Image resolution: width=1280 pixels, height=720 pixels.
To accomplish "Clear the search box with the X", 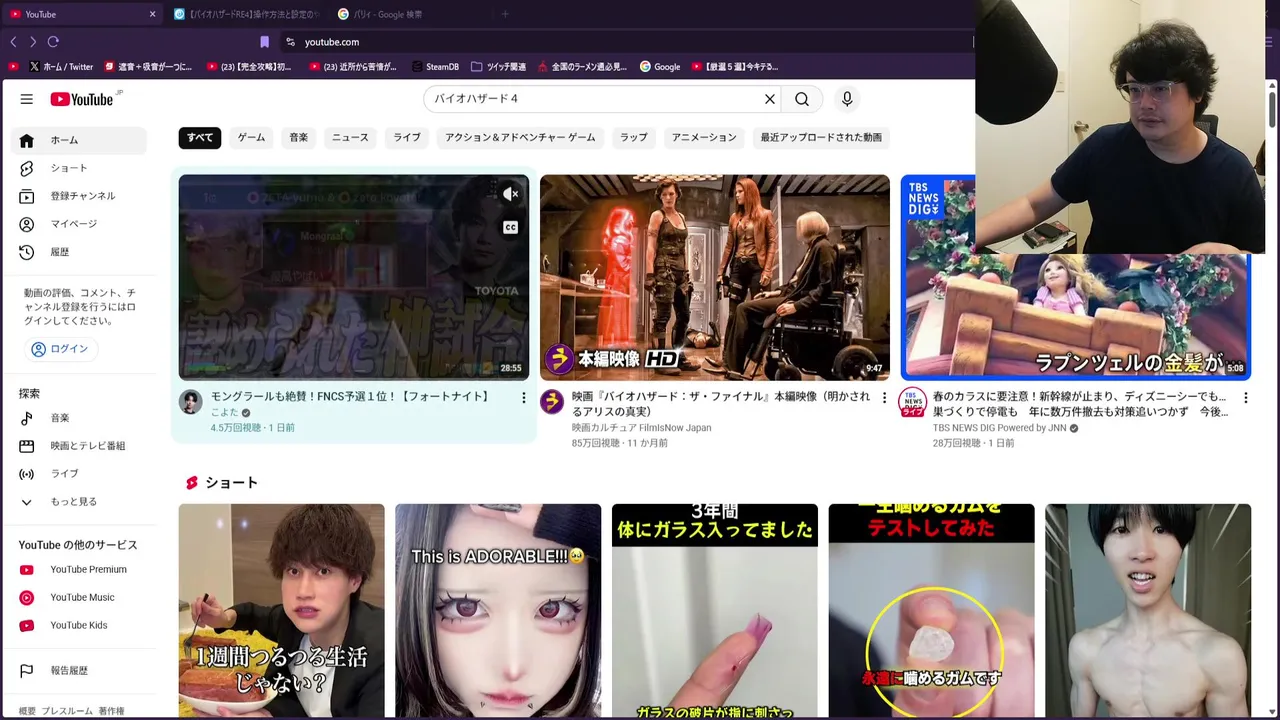I will tap(770, 99).
